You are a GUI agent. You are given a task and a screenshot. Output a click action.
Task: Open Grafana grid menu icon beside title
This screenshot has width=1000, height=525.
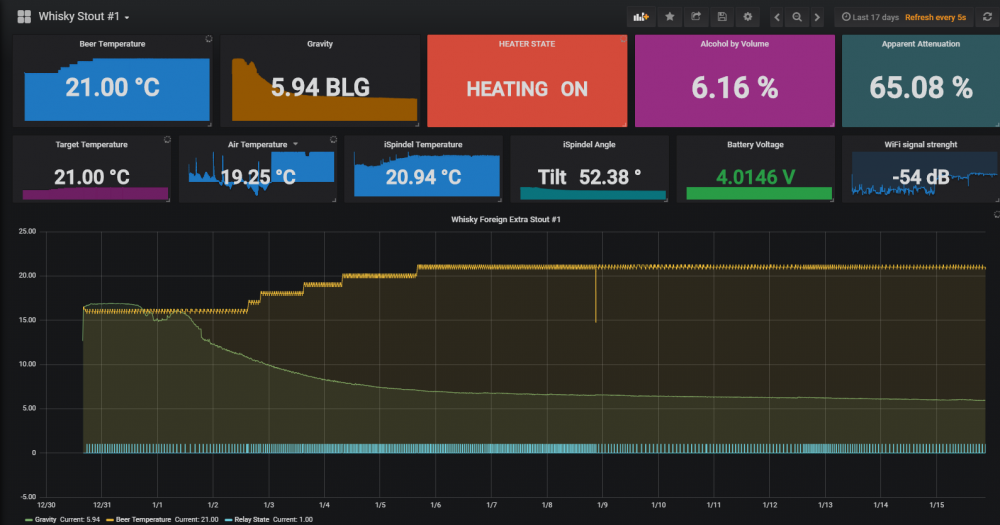24,17
